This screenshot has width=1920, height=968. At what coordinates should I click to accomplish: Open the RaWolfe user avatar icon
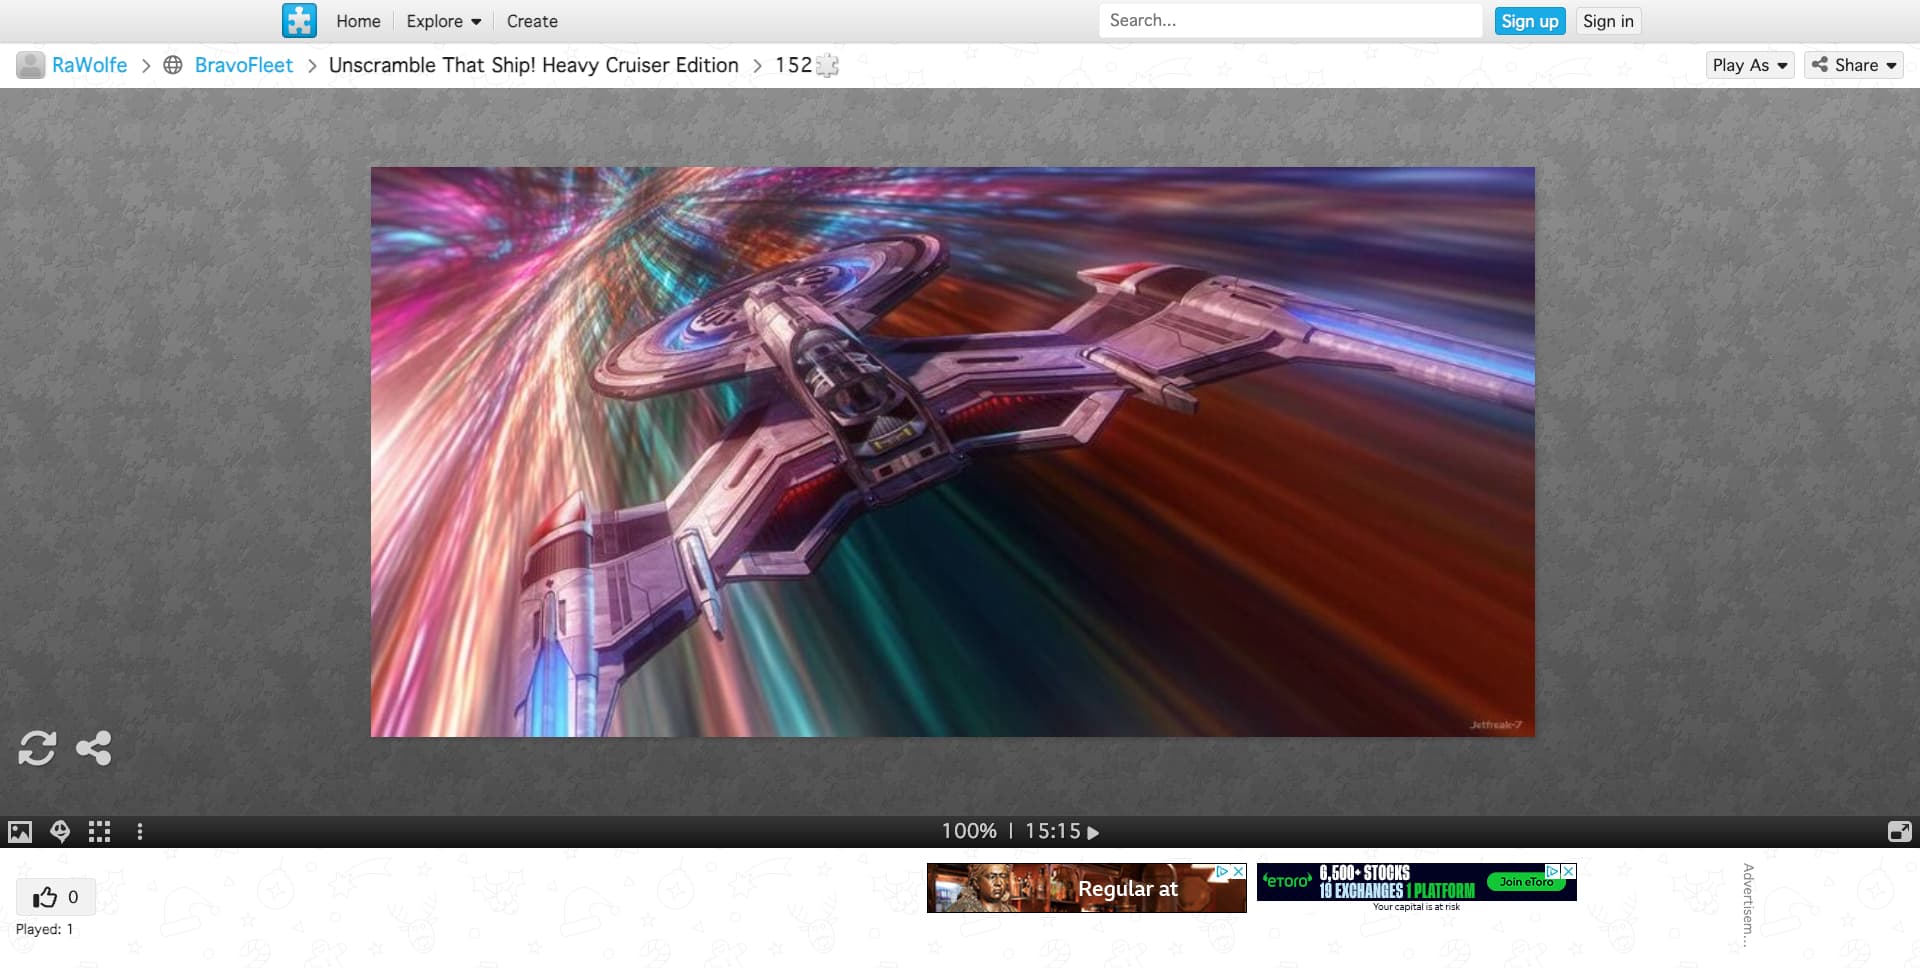[x=31, y=65]
